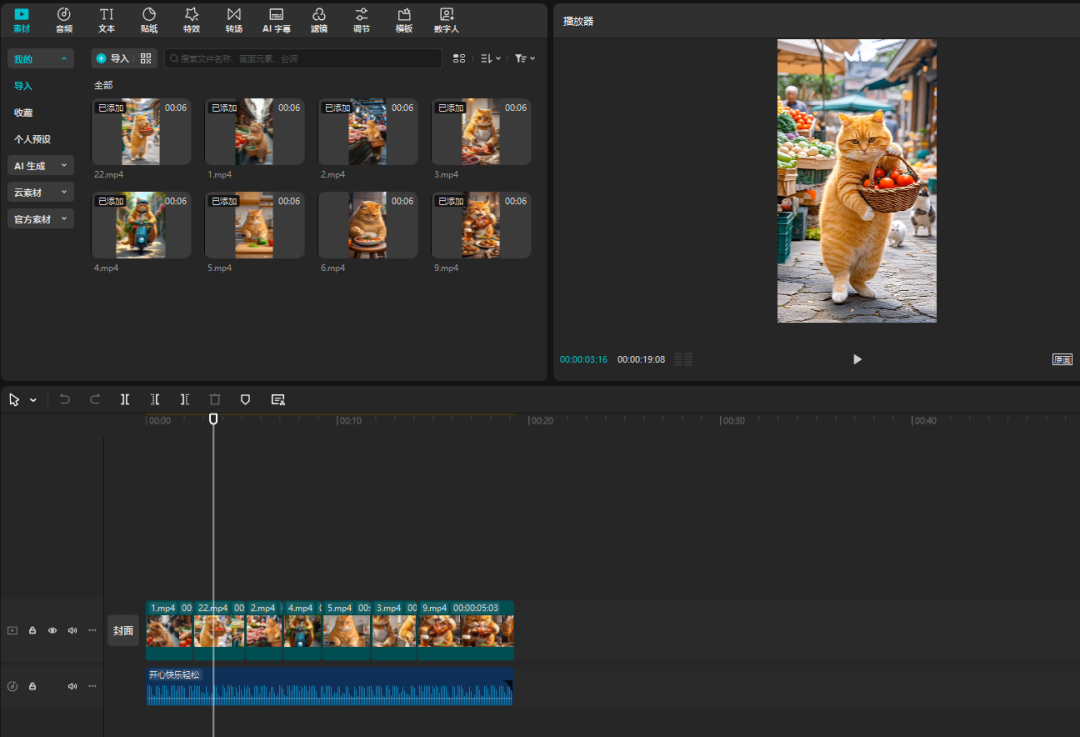Undo the last edit with the undo arrow

pos(65,399)
